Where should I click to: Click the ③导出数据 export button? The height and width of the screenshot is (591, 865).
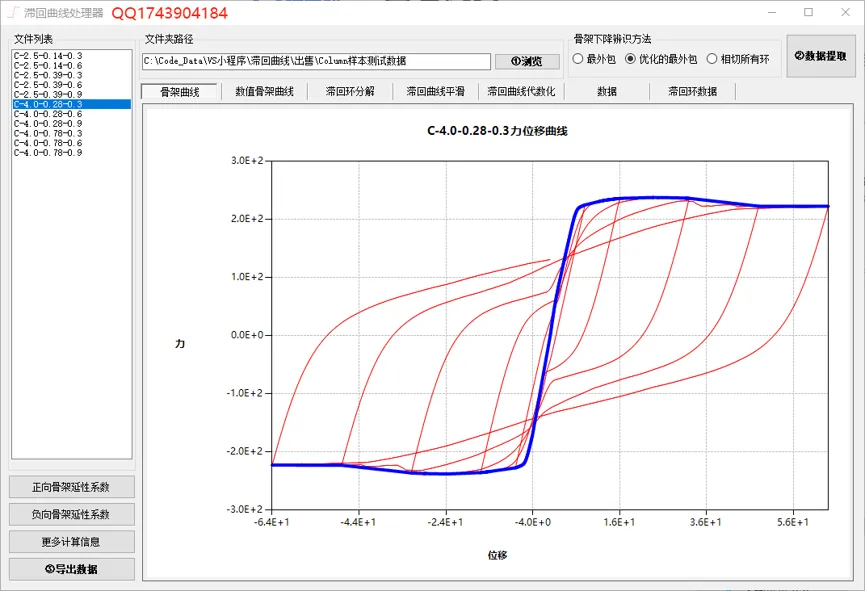click(x=72, y=569)
